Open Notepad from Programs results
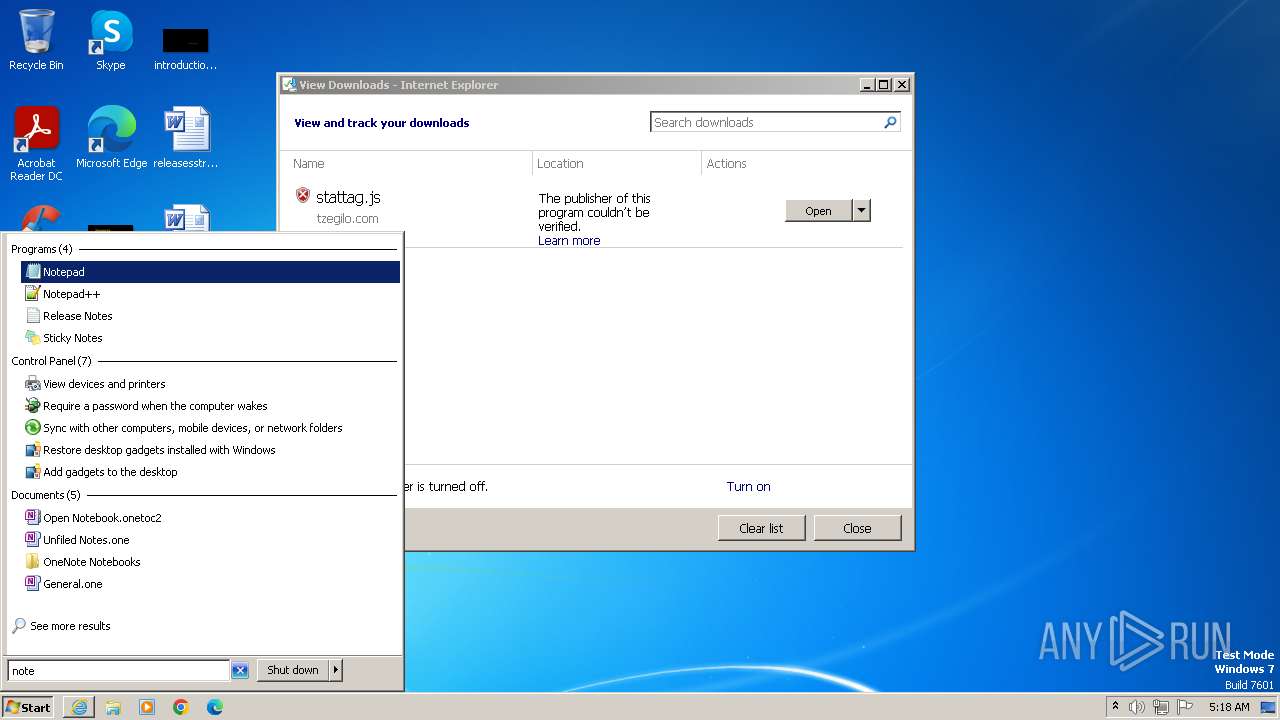The height and width of the screenshot is (720, 1280). 210,272
